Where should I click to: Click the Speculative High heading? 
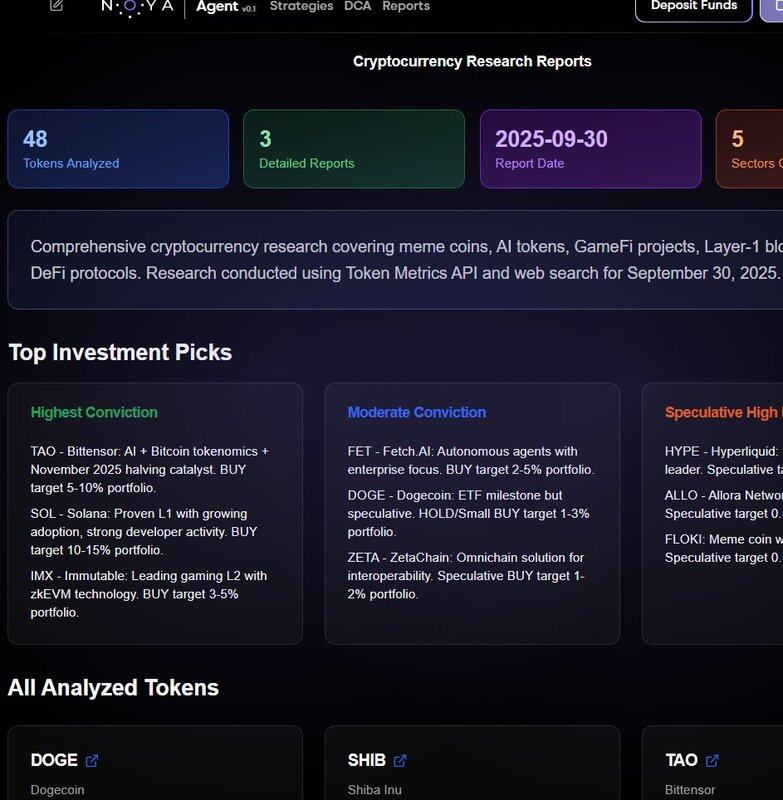click(722, 412)
